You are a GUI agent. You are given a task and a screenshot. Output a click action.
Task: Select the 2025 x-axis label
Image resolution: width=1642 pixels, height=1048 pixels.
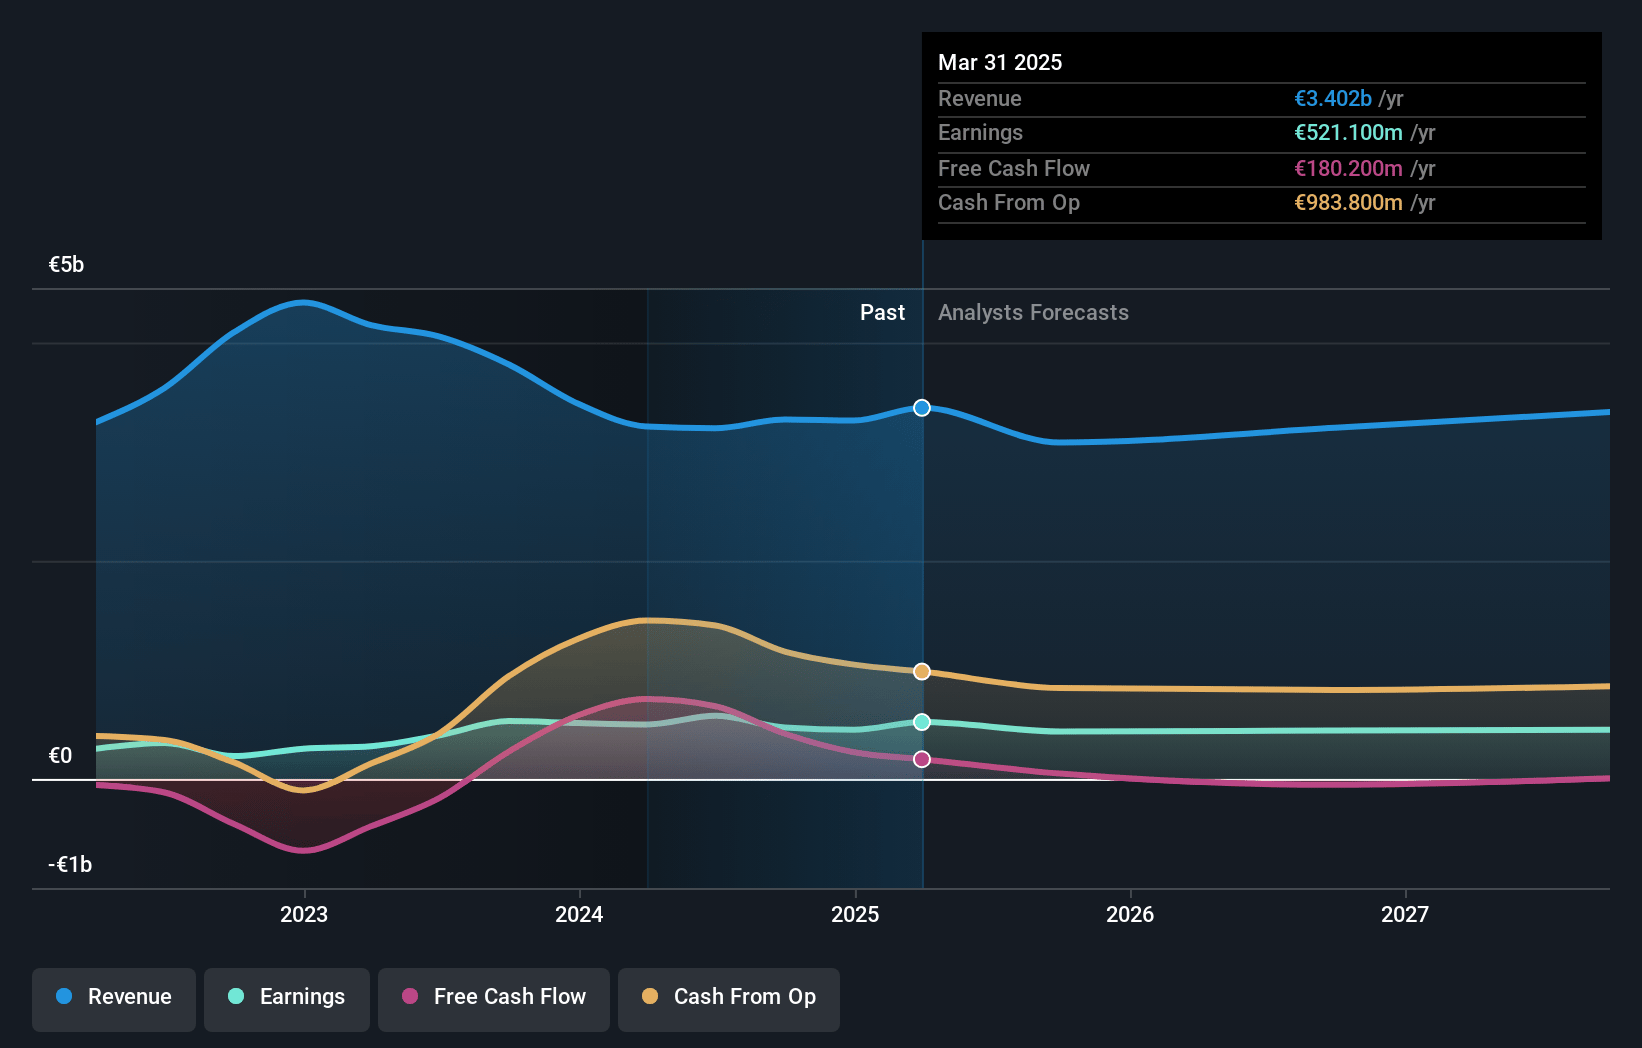pyautogui.click(x=855, y=914)
